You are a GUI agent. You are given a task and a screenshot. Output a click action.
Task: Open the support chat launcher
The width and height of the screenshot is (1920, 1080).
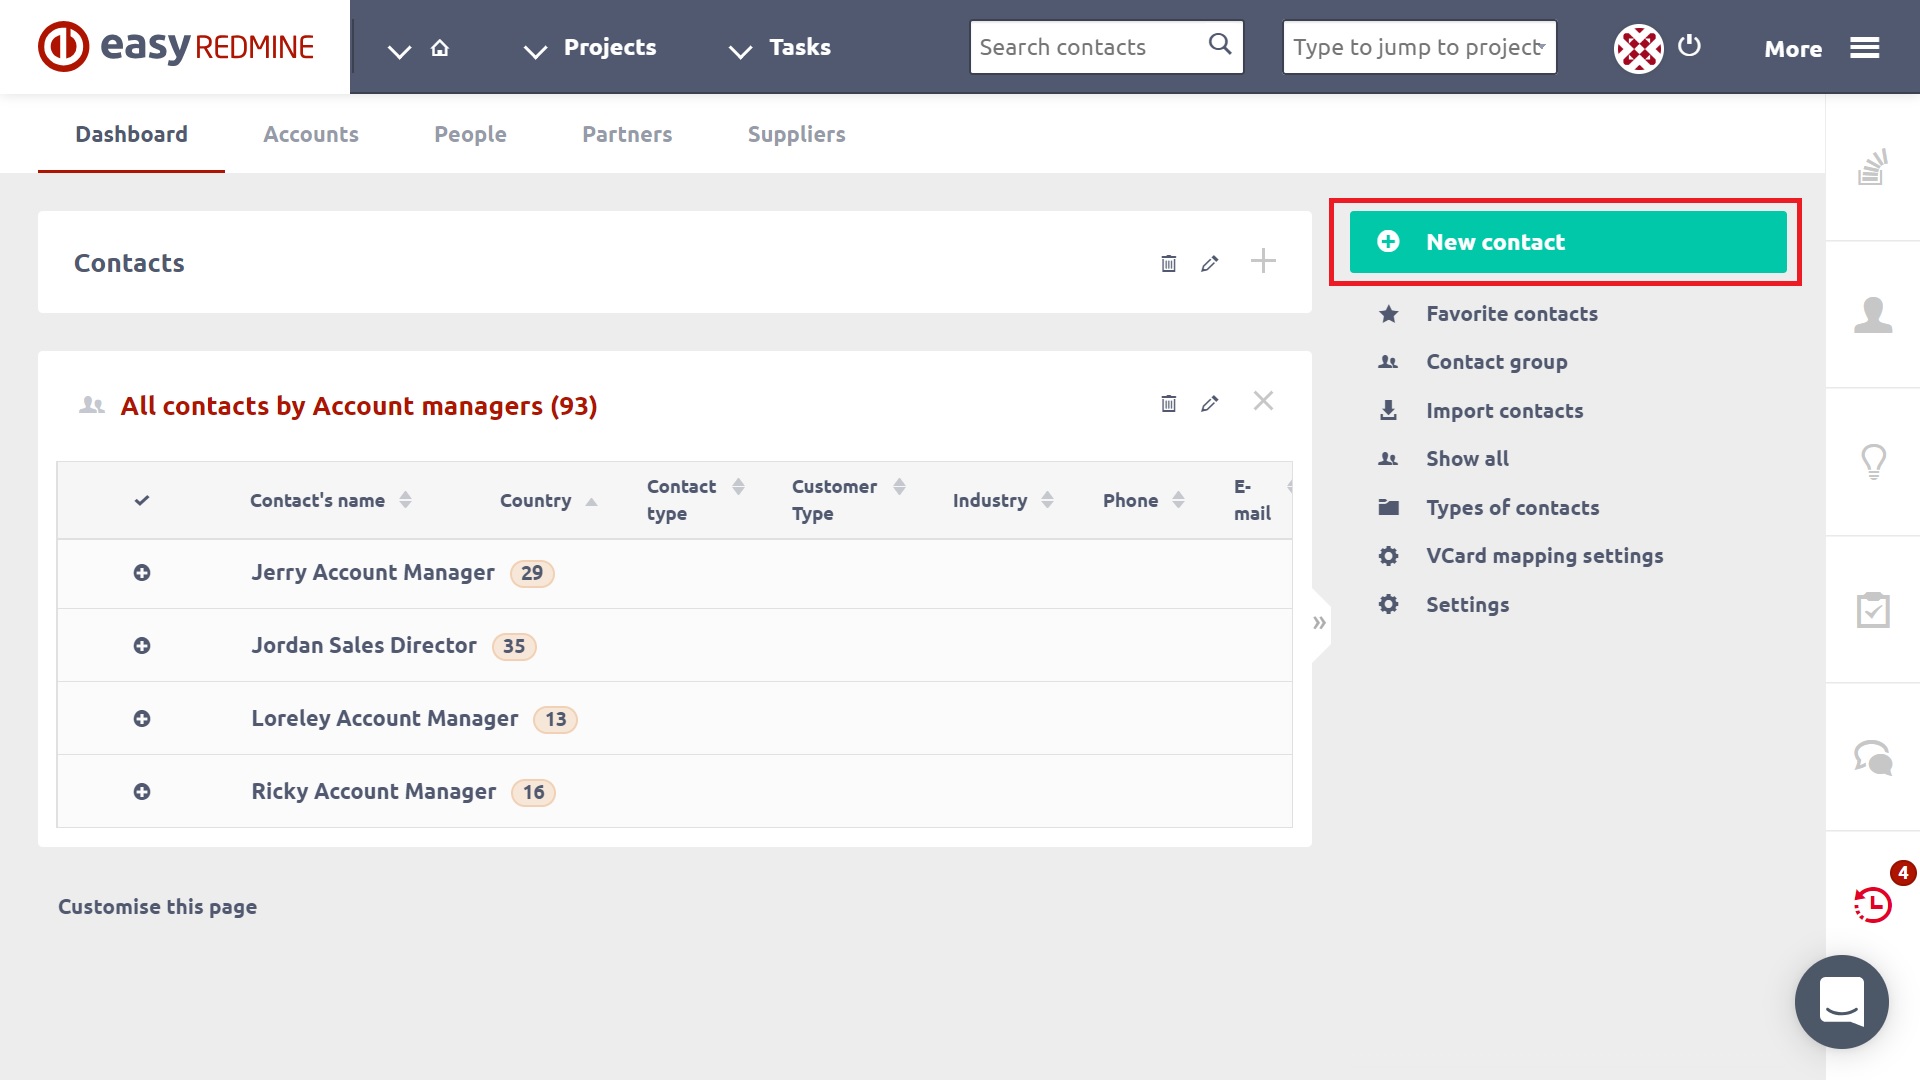coord(1841,1001)
